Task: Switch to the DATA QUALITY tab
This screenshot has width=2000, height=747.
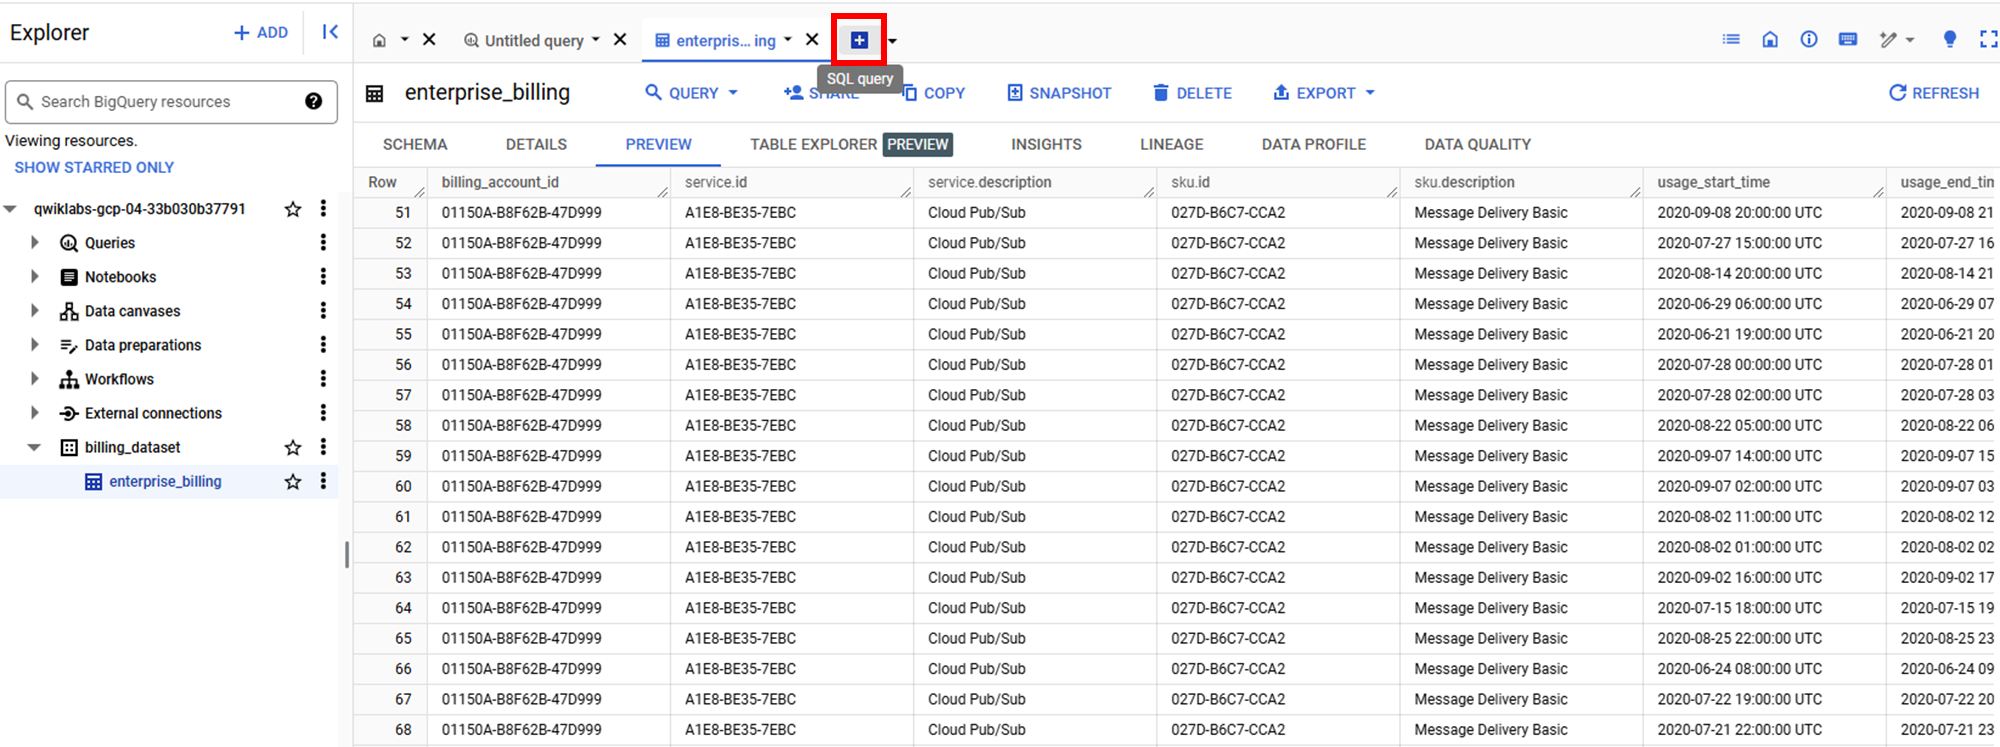Action: click(x=1477, y=144)
